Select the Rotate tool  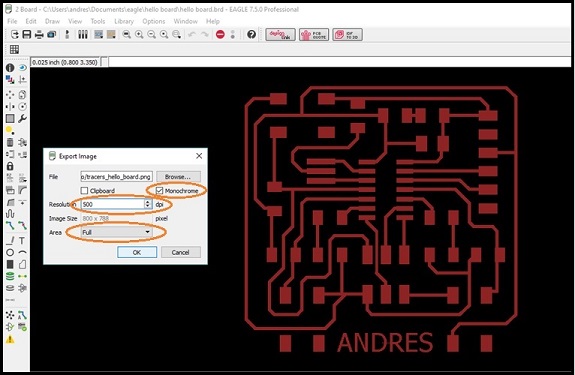22,106
